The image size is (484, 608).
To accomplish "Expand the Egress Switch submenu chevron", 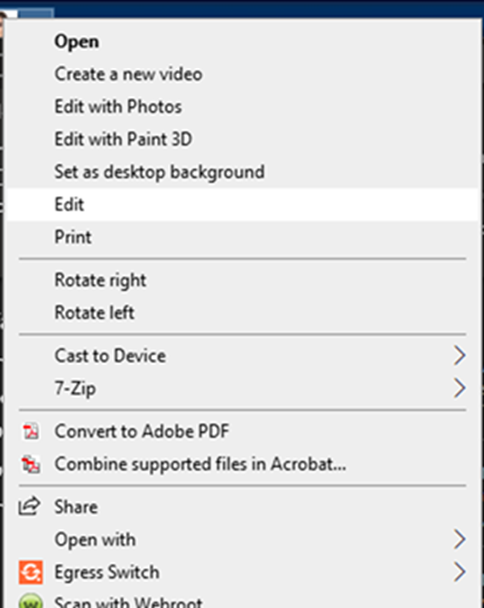I will 459,572.
